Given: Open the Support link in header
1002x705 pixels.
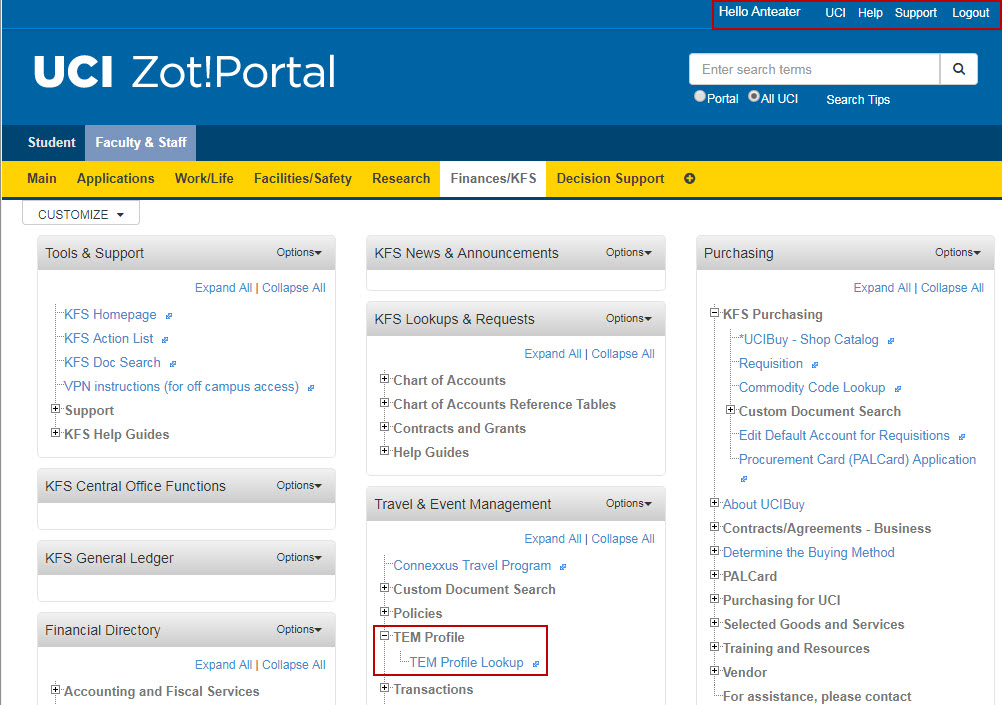Looking at the screenshot, I should pyautogui.click(x=916, y=13).
